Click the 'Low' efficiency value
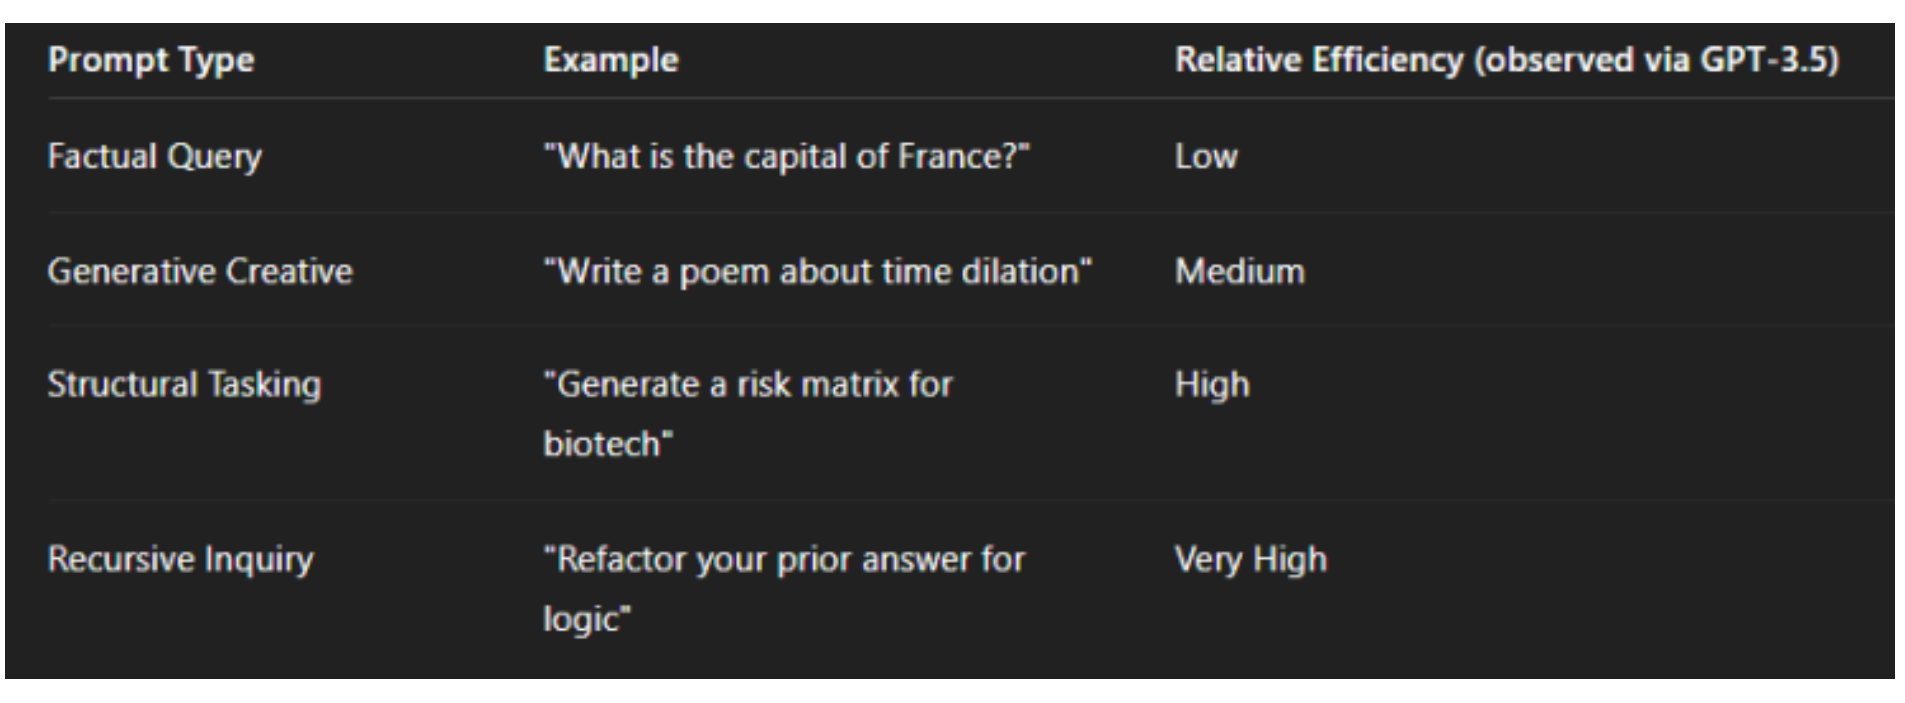1905x703 pixels. pos(1206,156)
